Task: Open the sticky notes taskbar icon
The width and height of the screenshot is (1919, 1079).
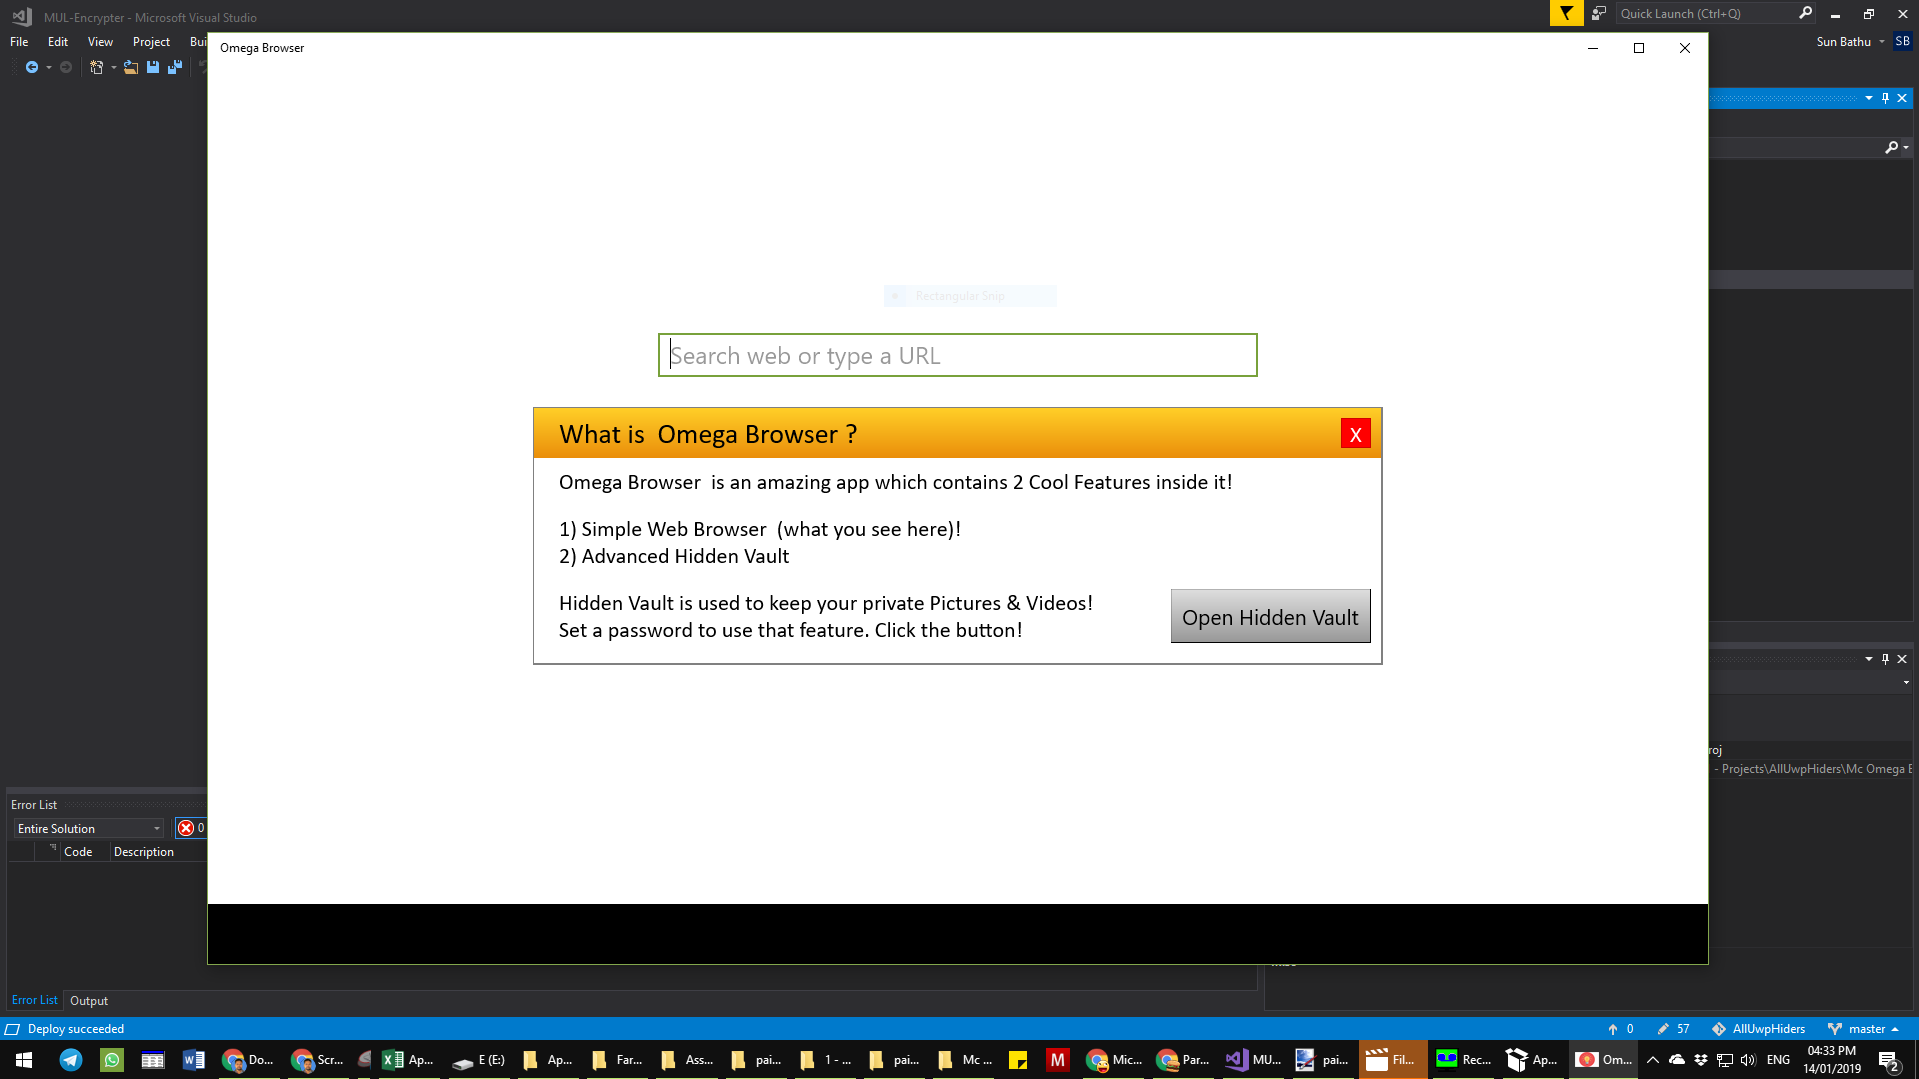Action: point(1018,1060)
